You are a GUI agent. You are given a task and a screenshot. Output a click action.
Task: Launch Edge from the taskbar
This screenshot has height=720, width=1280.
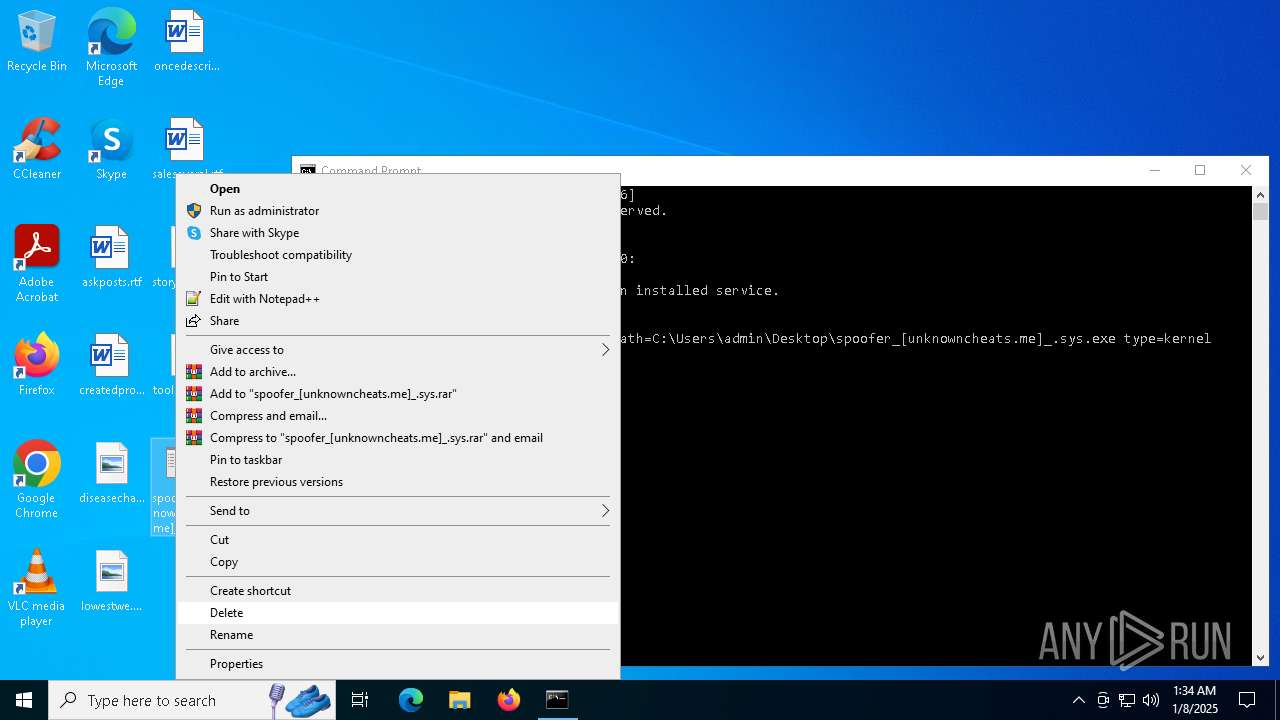point(411,700)
